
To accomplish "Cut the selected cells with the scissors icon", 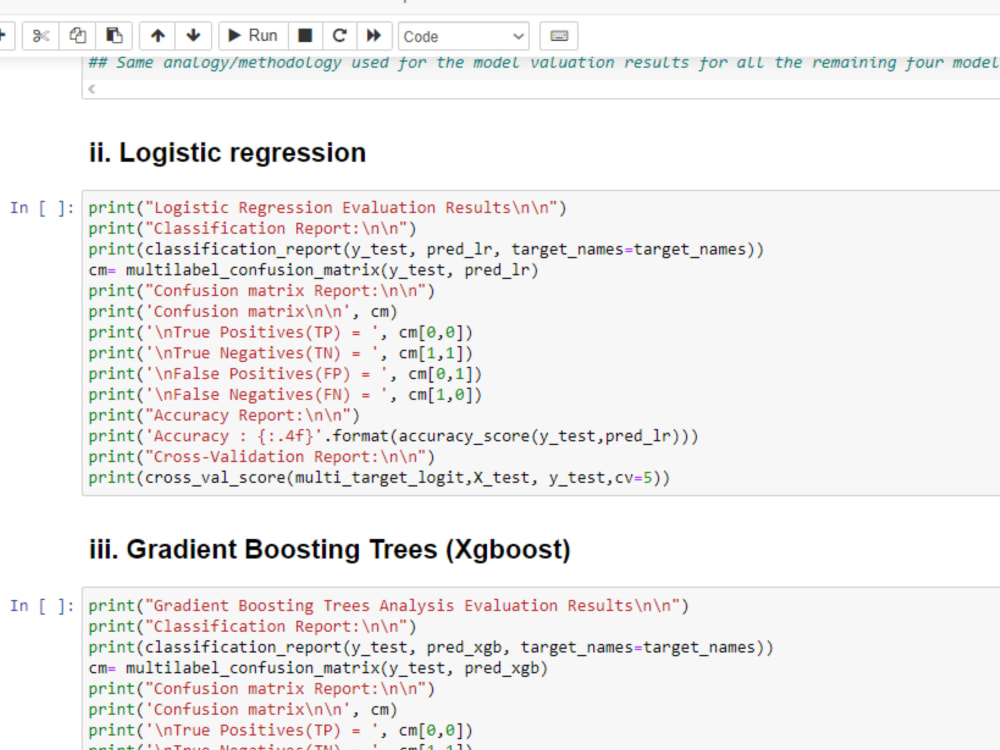I will (x=40, y=35).
